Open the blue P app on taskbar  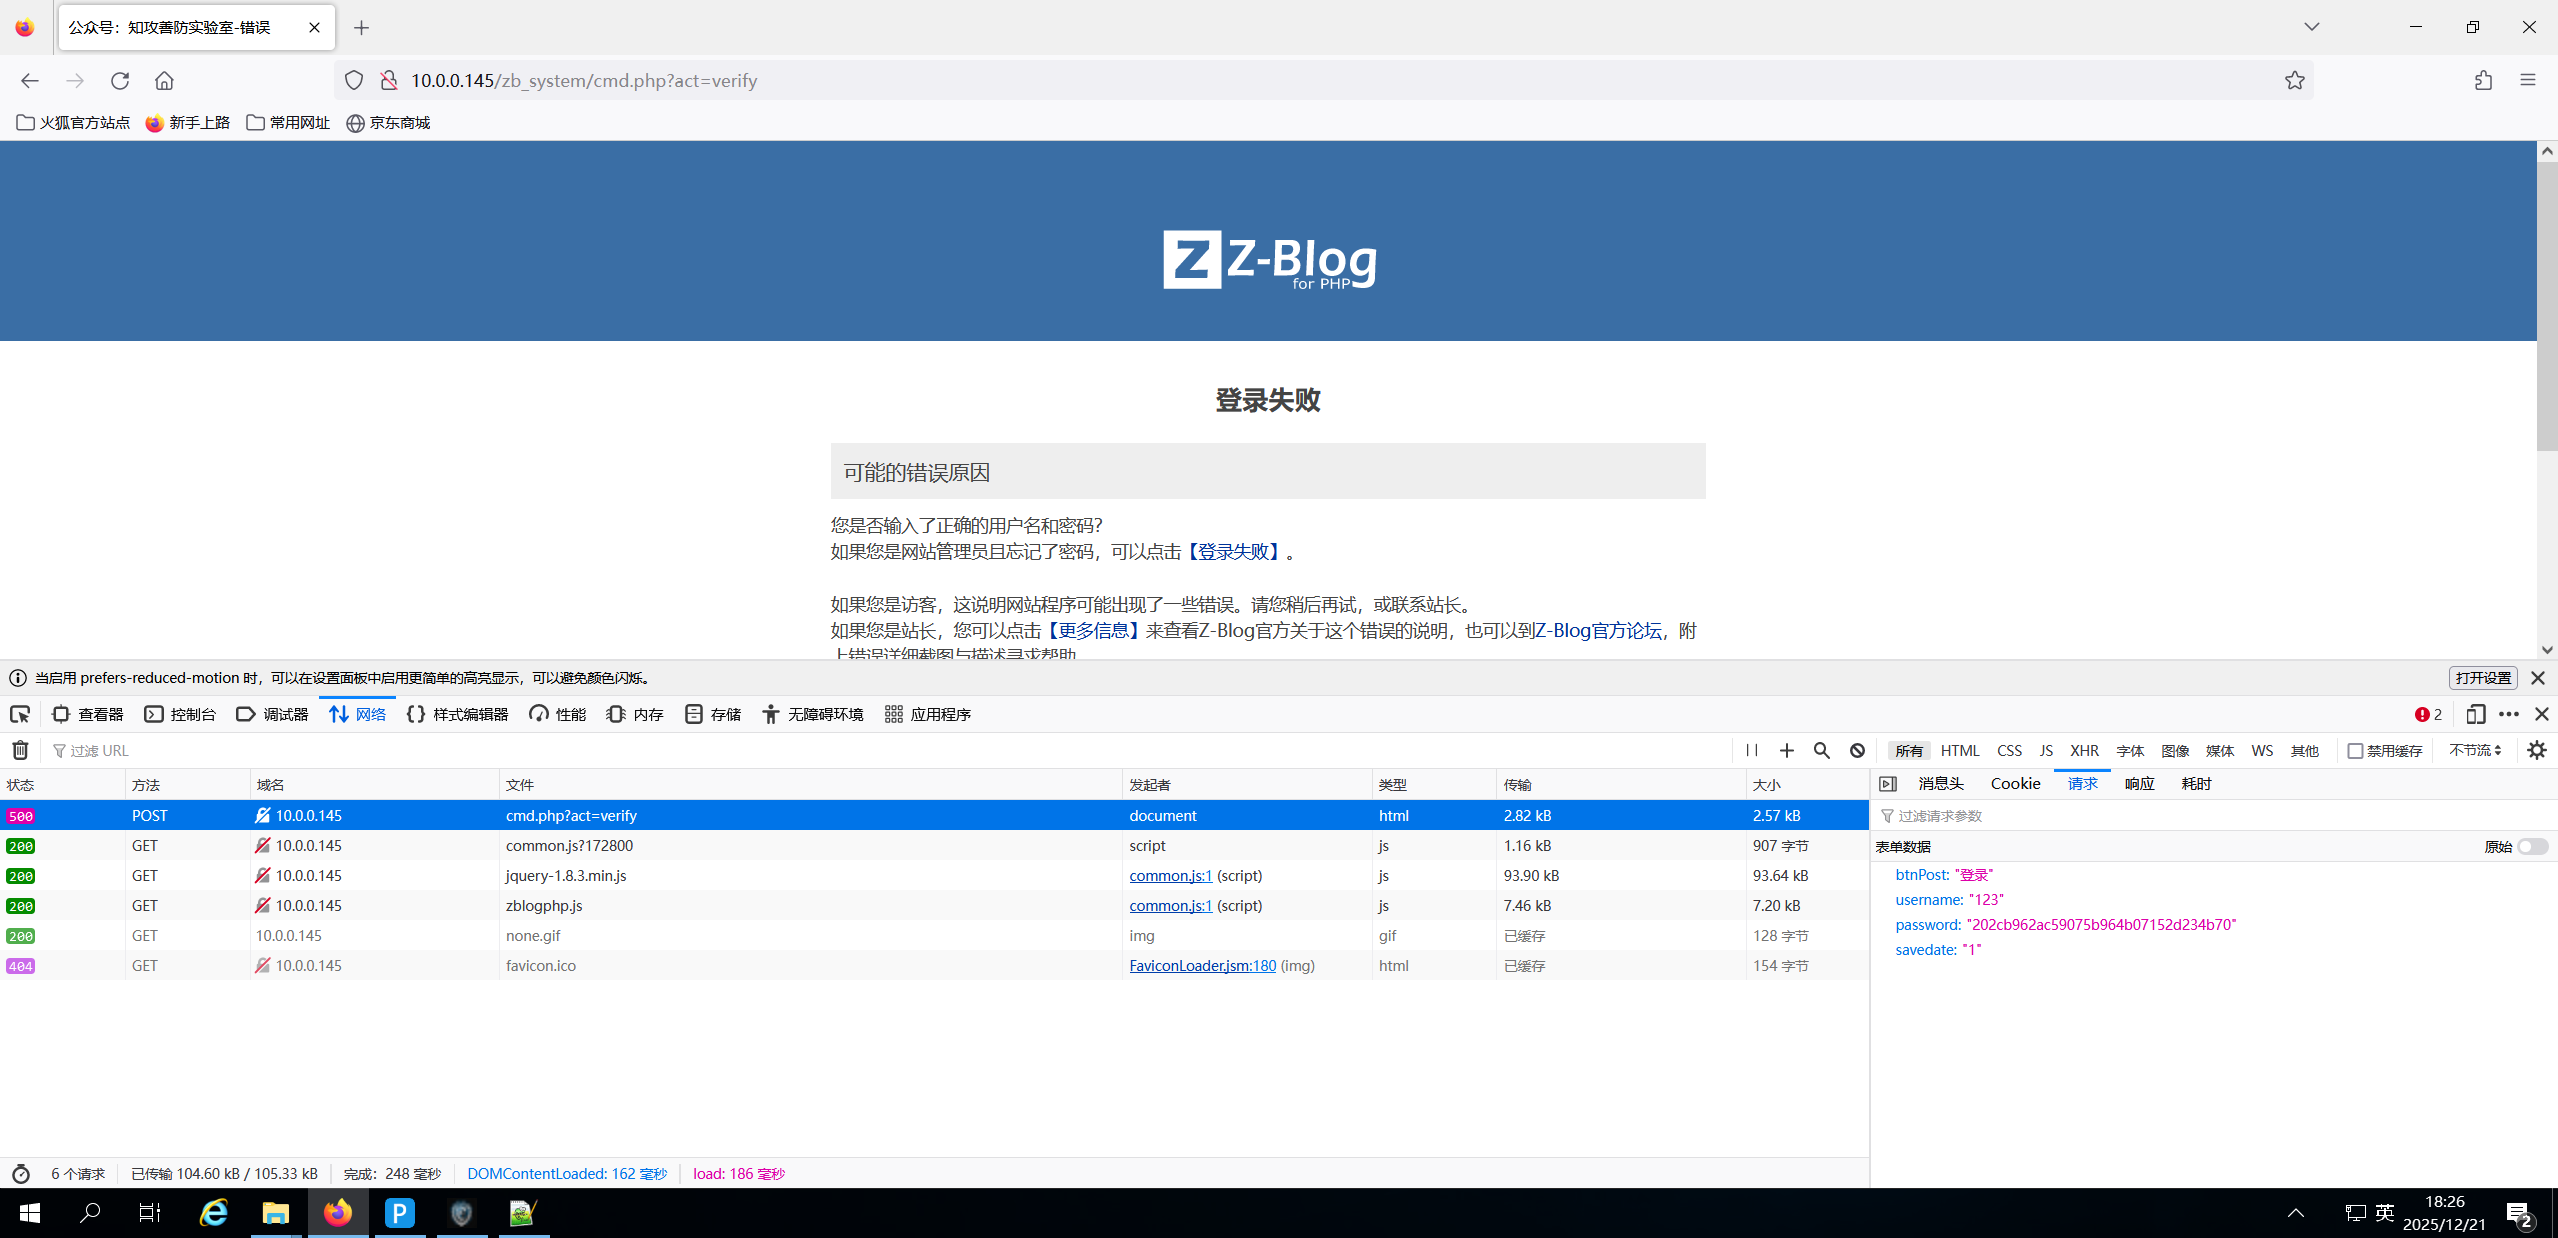click(x=400, y=1213)
